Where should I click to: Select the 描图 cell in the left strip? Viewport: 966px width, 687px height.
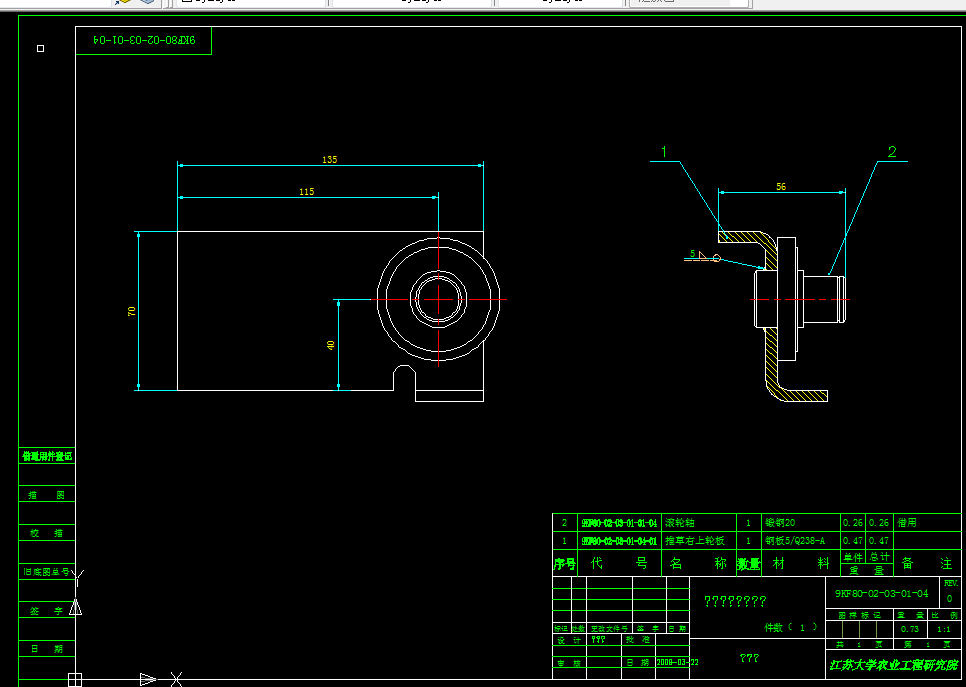coord(47,495)
